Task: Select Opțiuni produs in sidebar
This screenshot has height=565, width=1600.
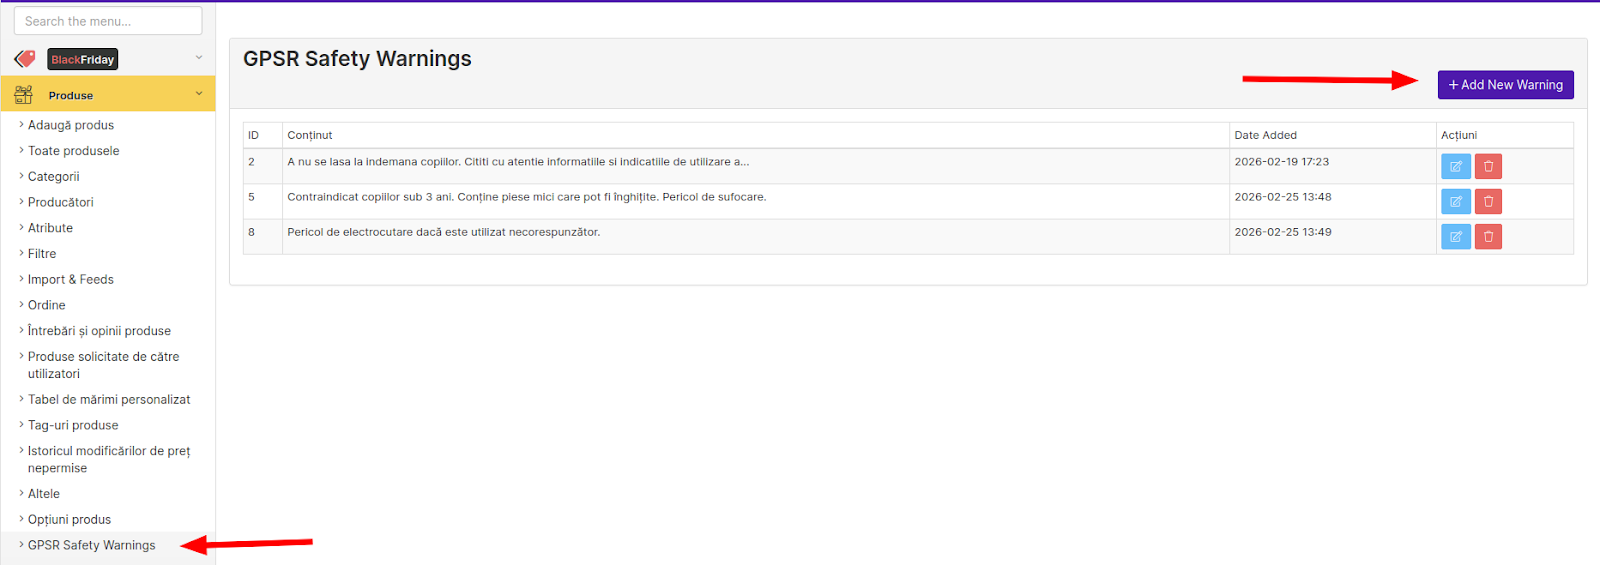Action: [x=69, y=520]
